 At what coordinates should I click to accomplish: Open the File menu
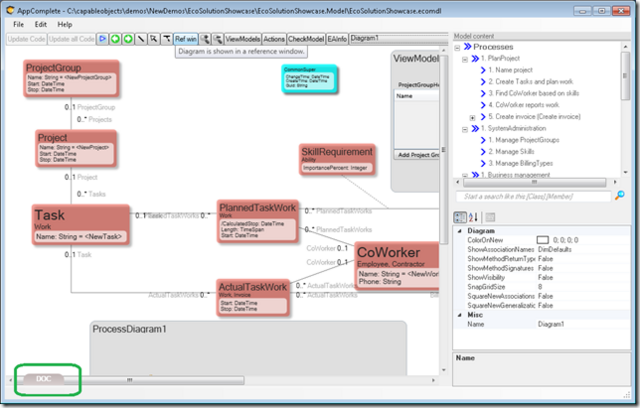tap(18, 24)
